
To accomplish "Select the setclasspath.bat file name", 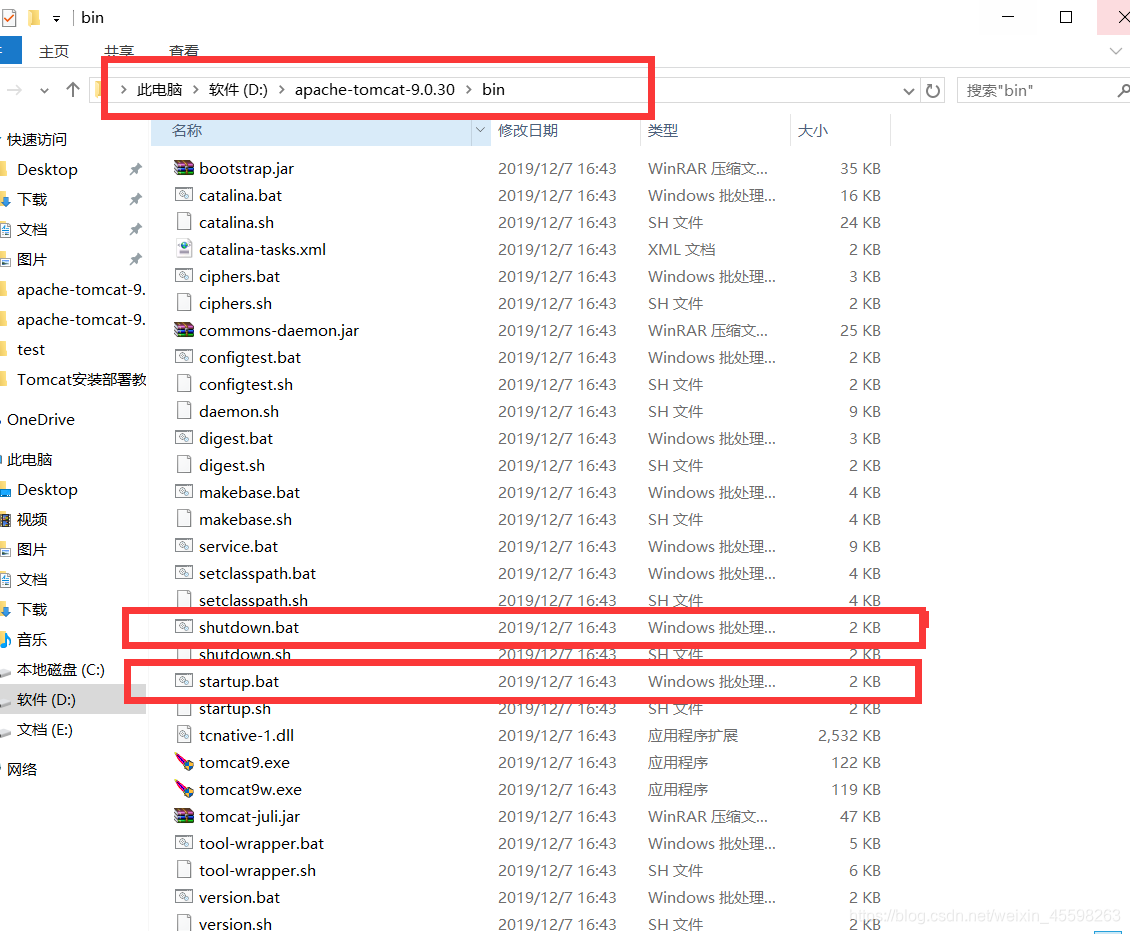I will coord(257,573).
